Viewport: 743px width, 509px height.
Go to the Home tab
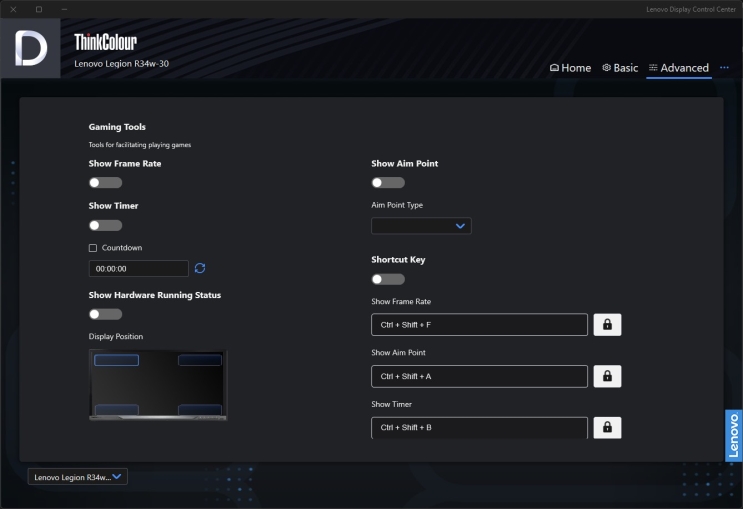(570, 68)
